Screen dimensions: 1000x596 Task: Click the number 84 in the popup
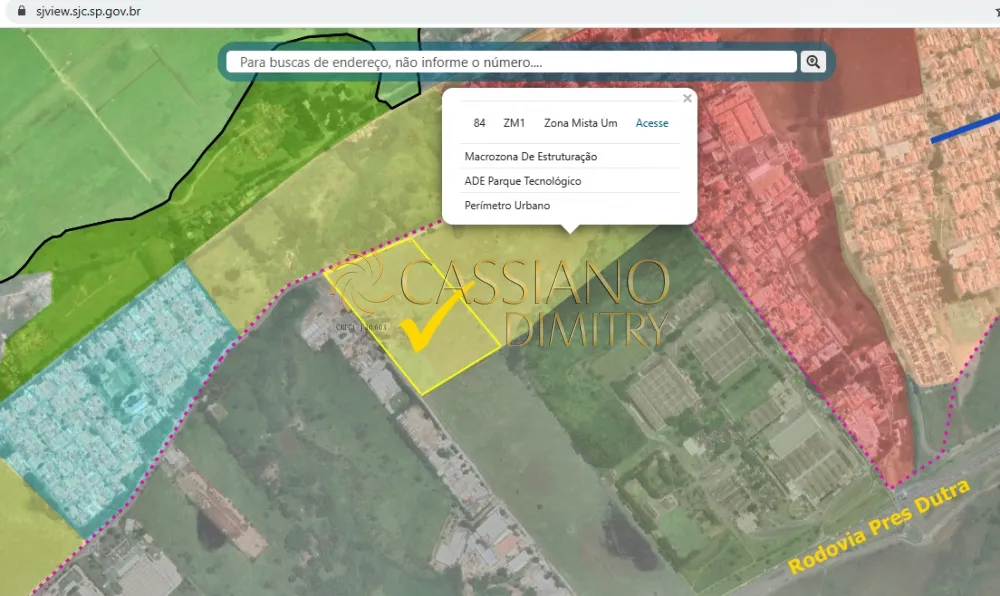(480, 123)
